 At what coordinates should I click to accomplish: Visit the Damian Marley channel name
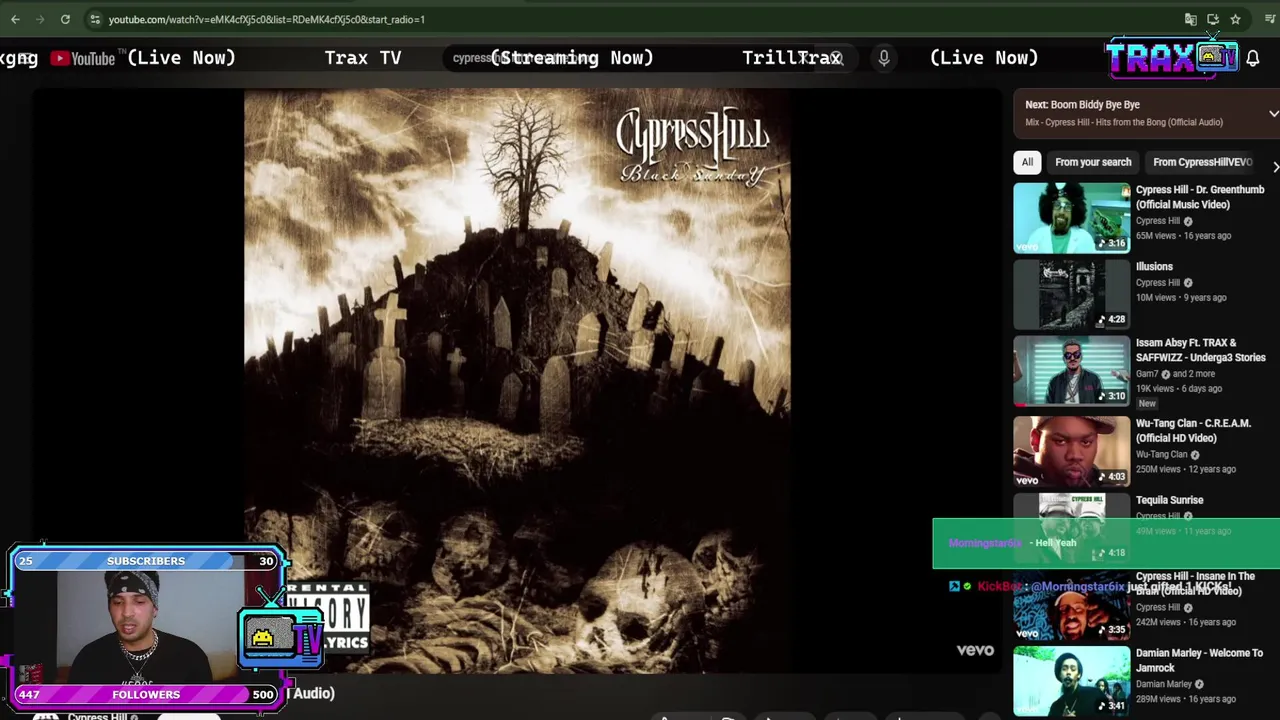click(x=1163, y=684)
